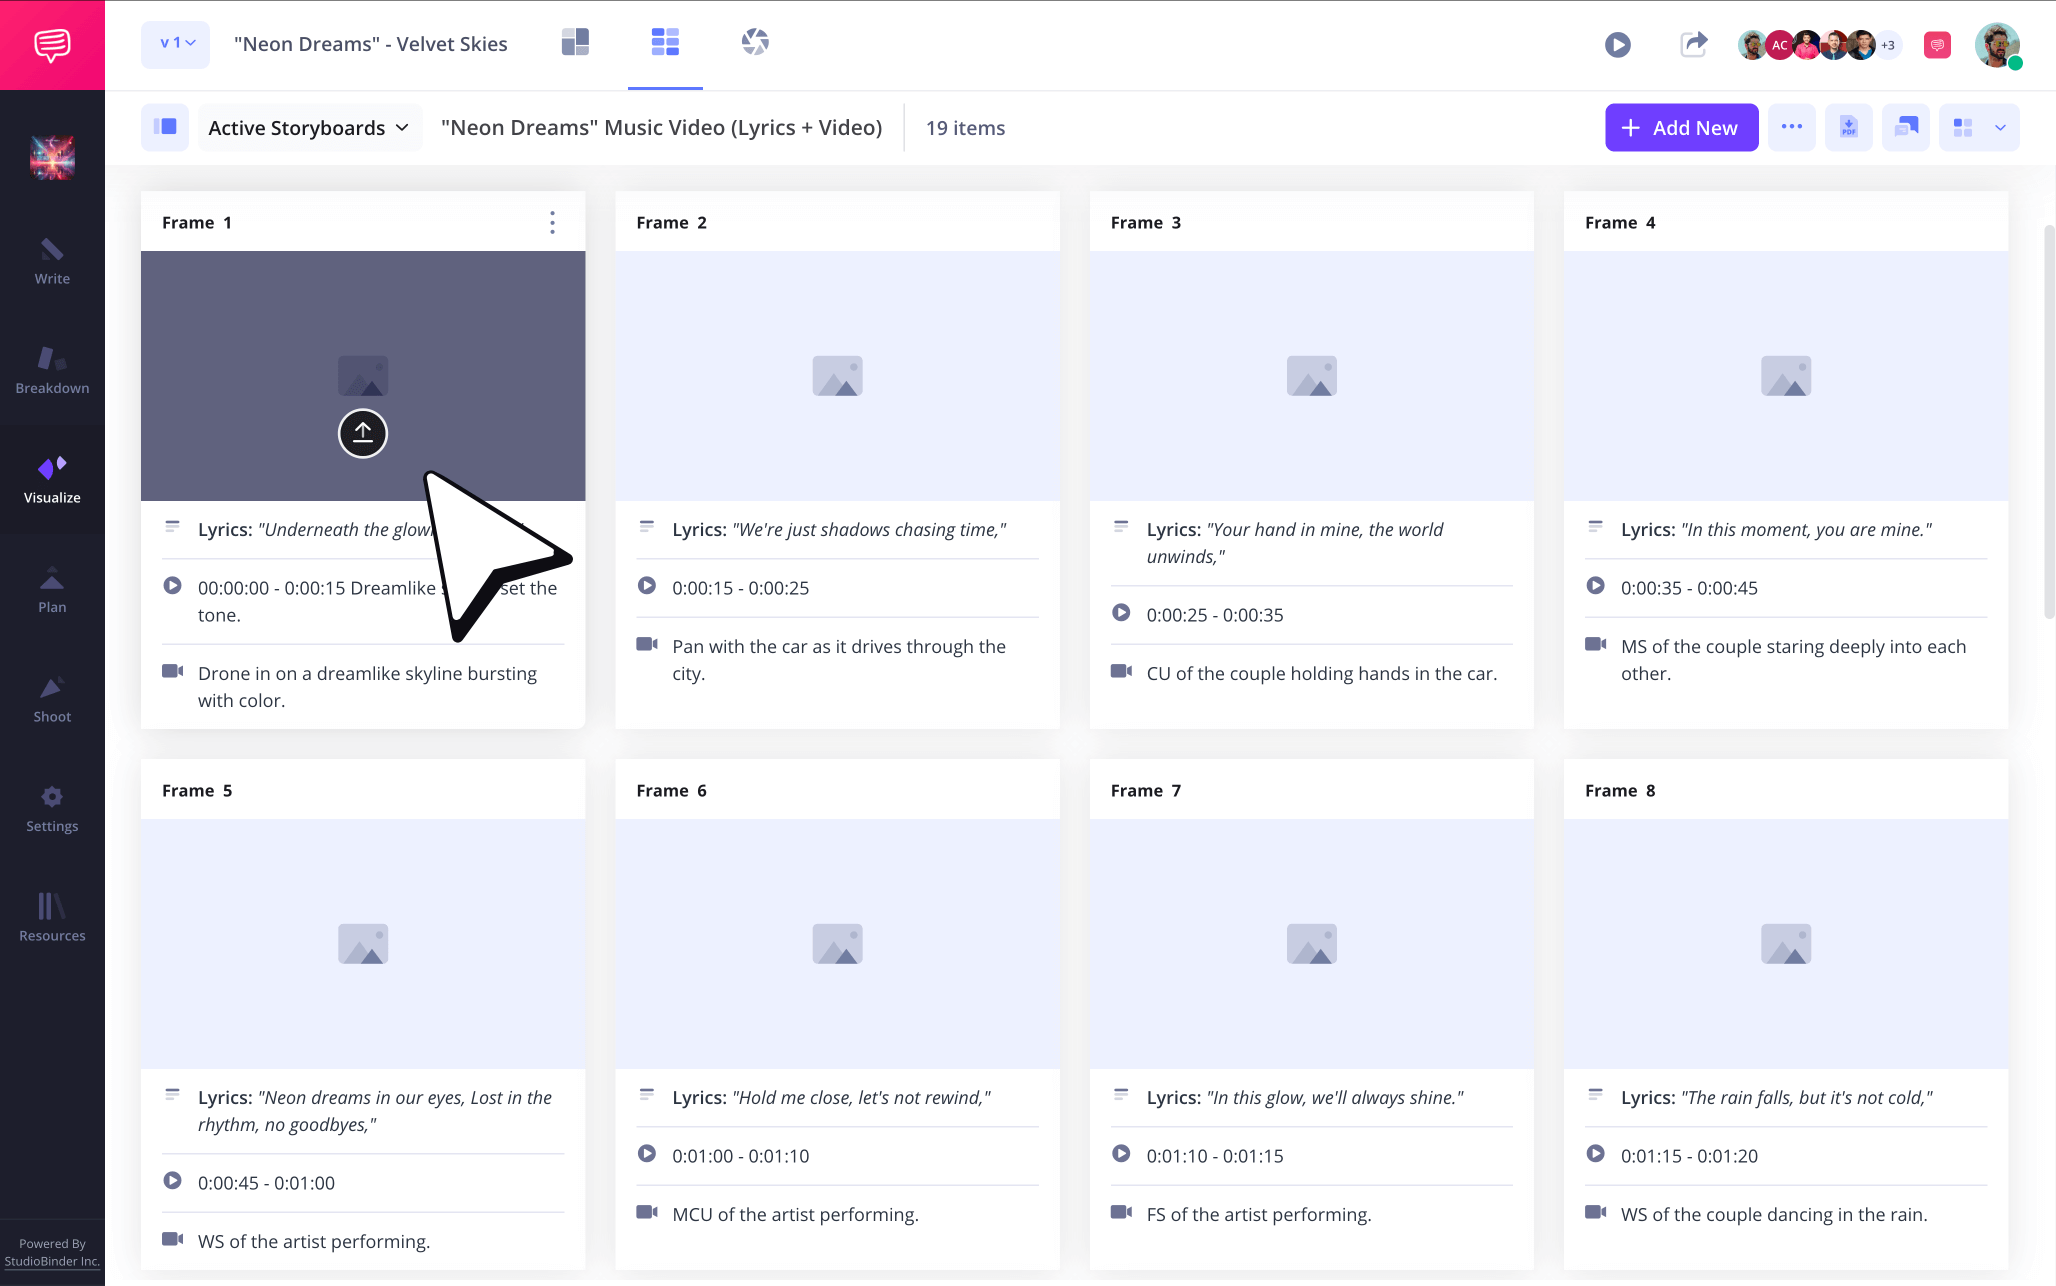This screenshot has width=2056, height=1286.
Task: Expand the version v1 selector
Action: coord(175,44)
